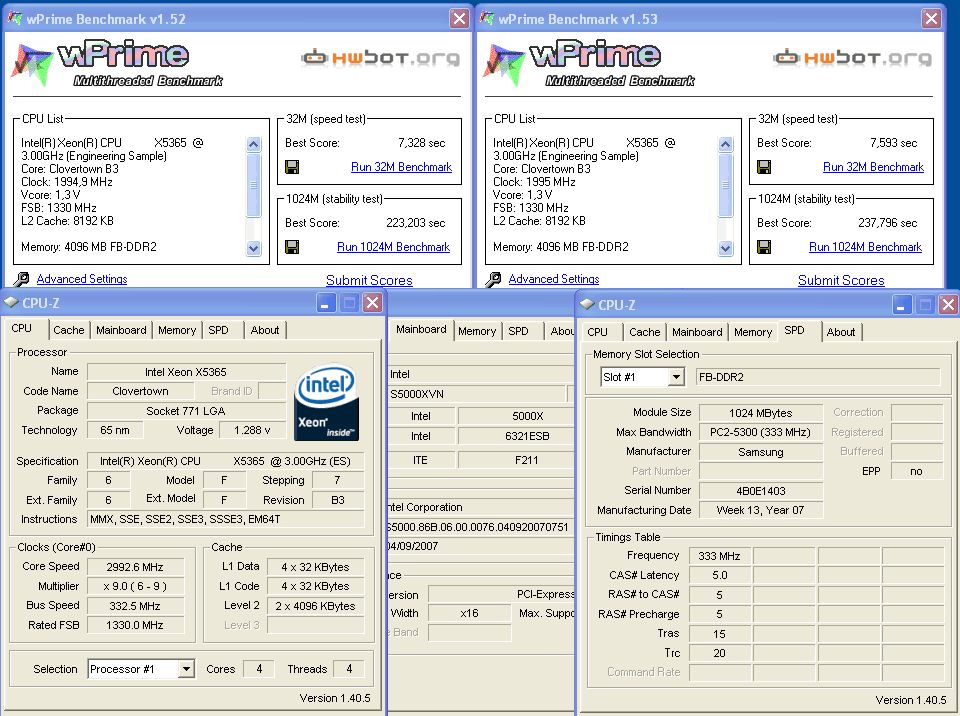Screen dimensions: 960x716
Task: Close the wPrime Benchmark v1.52 window
Action: (x=459, y=18)
